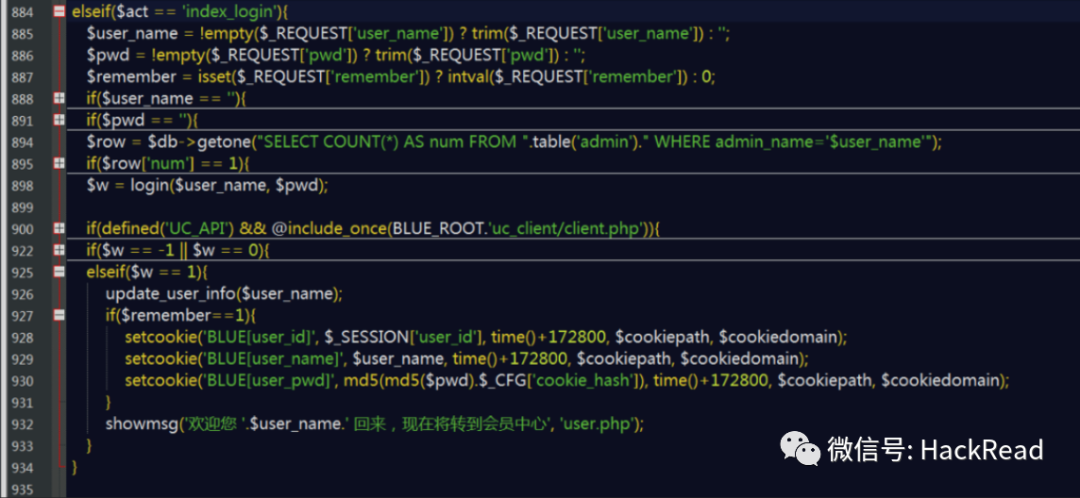
Task: Click line number 894 in the gutter
Action: [22, 142]
